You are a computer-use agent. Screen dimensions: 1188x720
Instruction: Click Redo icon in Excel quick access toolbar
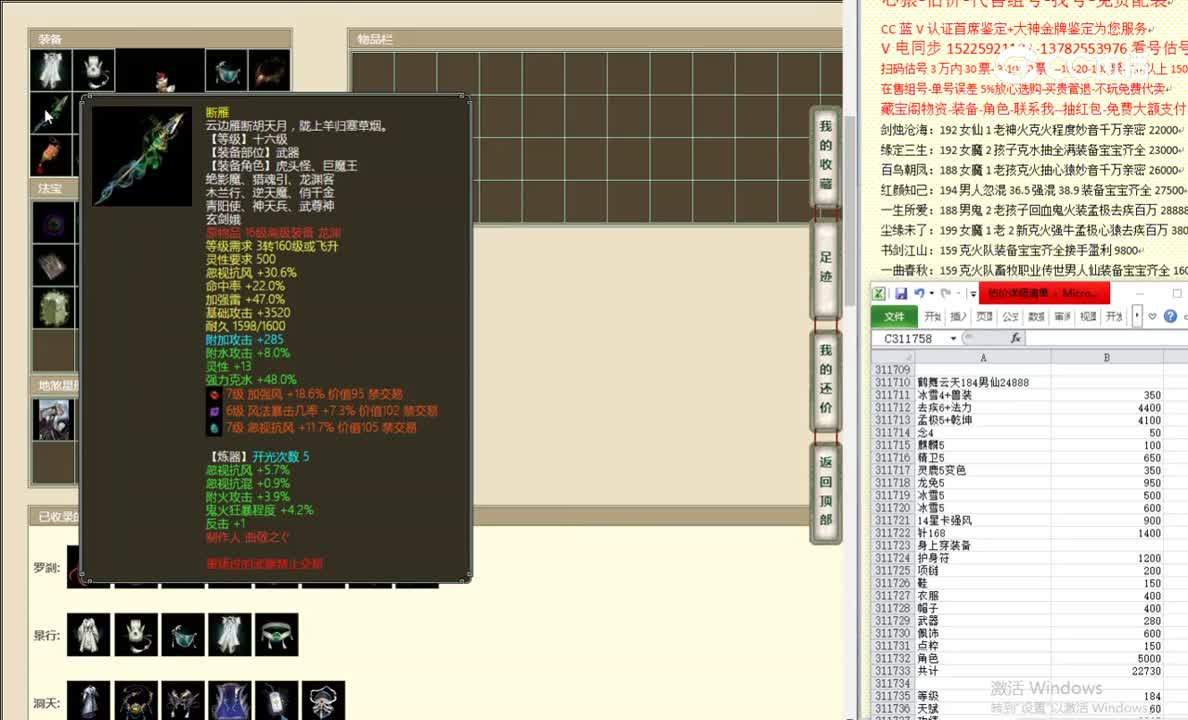[x=946, y=293]
